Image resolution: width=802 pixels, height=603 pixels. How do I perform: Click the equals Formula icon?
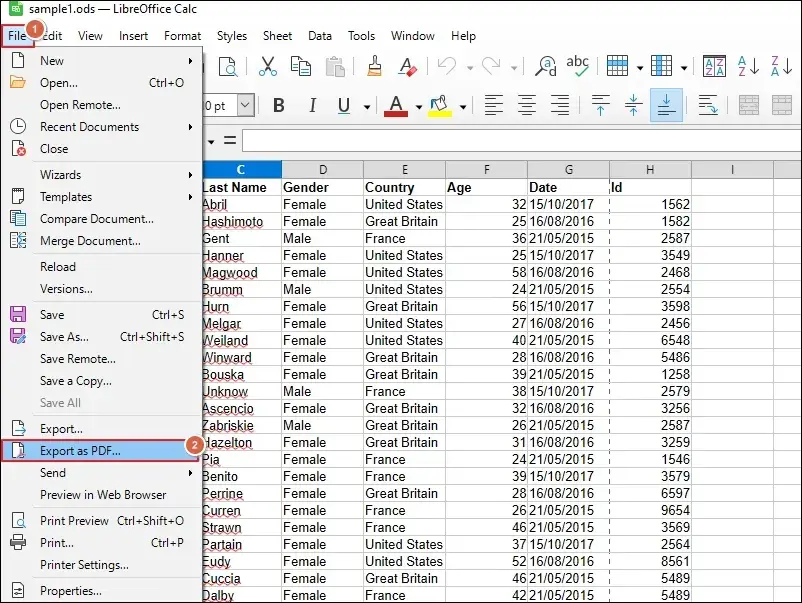(230, 141)
